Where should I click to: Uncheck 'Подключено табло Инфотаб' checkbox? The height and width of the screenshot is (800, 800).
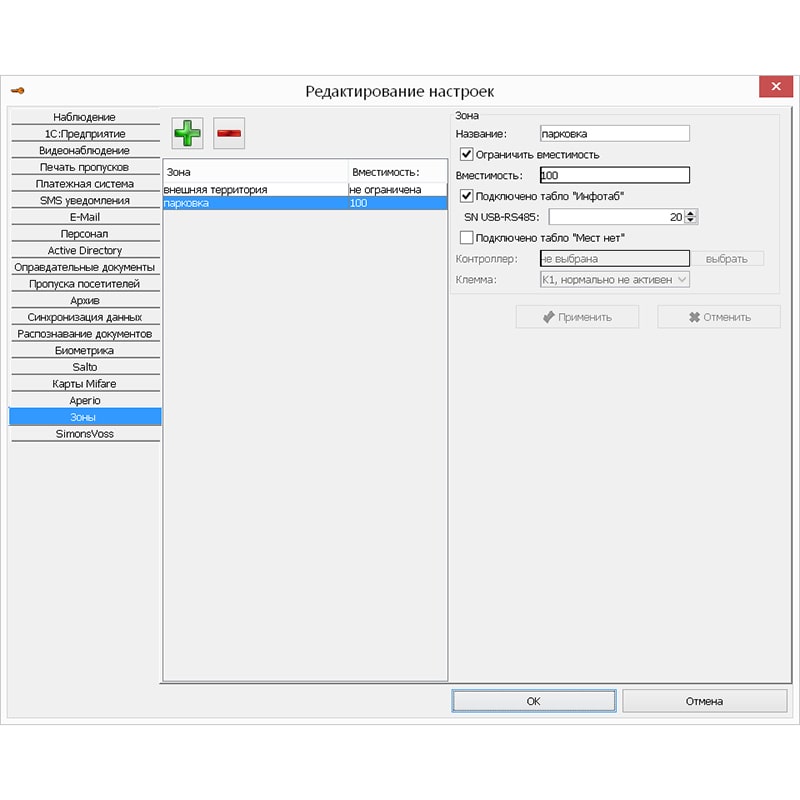click(x=466, y=196)
